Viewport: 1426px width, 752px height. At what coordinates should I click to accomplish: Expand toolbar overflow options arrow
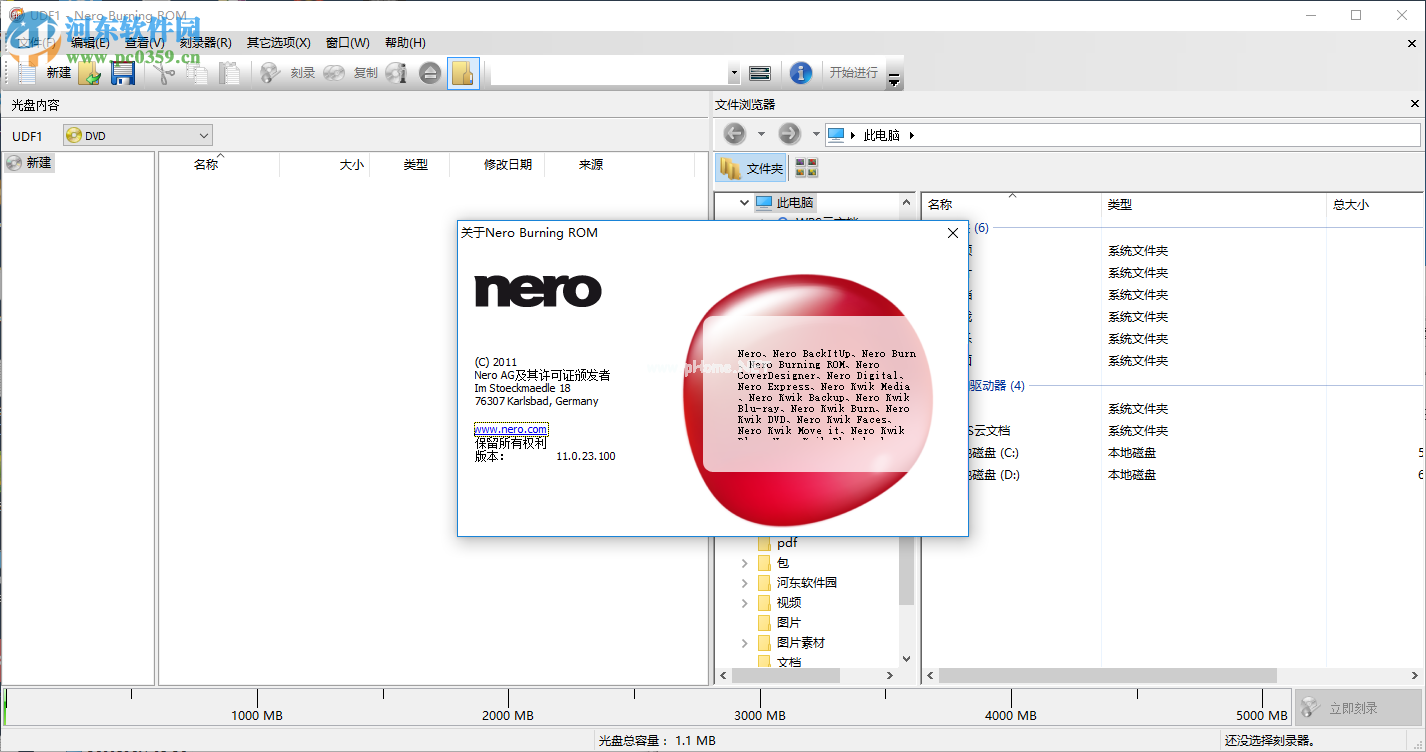pos(894,79)
